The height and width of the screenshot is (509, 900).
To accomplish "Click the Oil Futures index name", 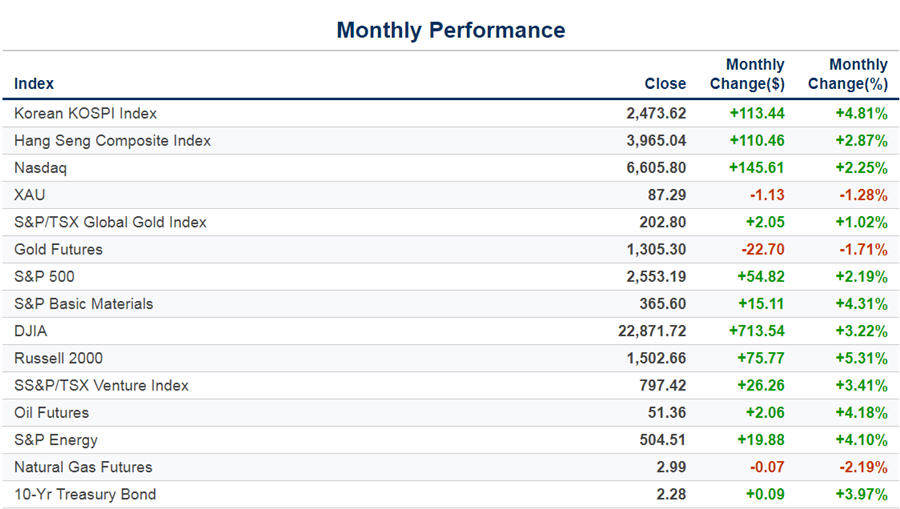I will [51, 412].
